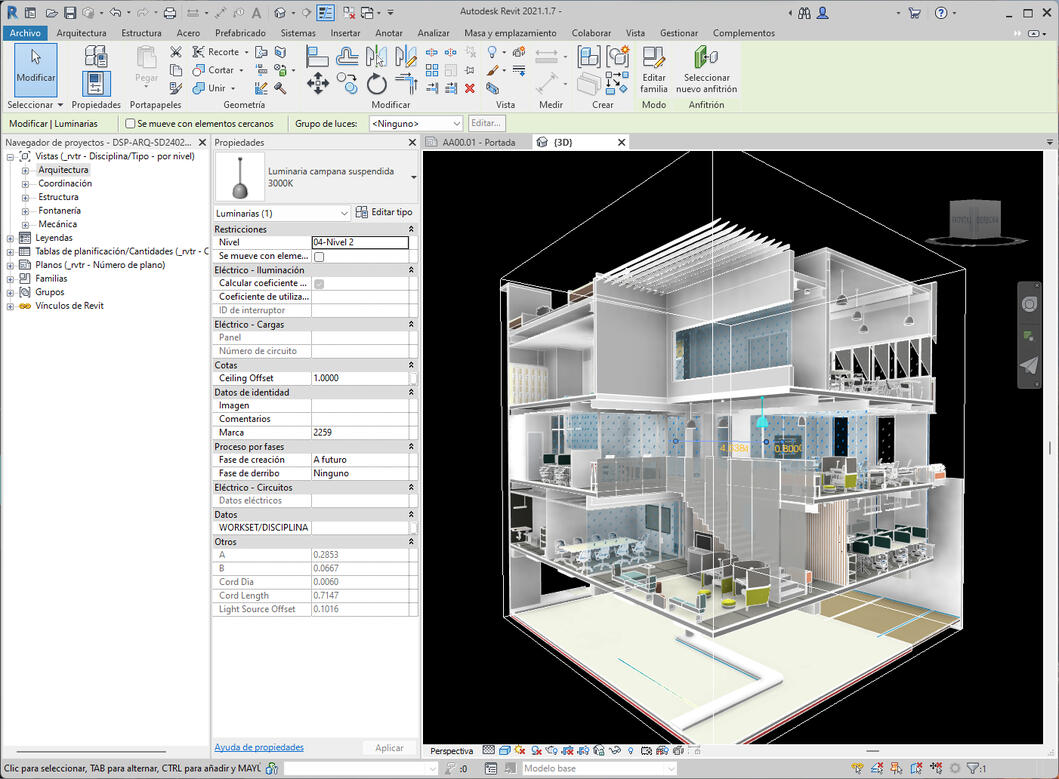The image size is (1059, 779).
Task: Switch to the AA00.01 - Portada tab
Action: [480, 142]
